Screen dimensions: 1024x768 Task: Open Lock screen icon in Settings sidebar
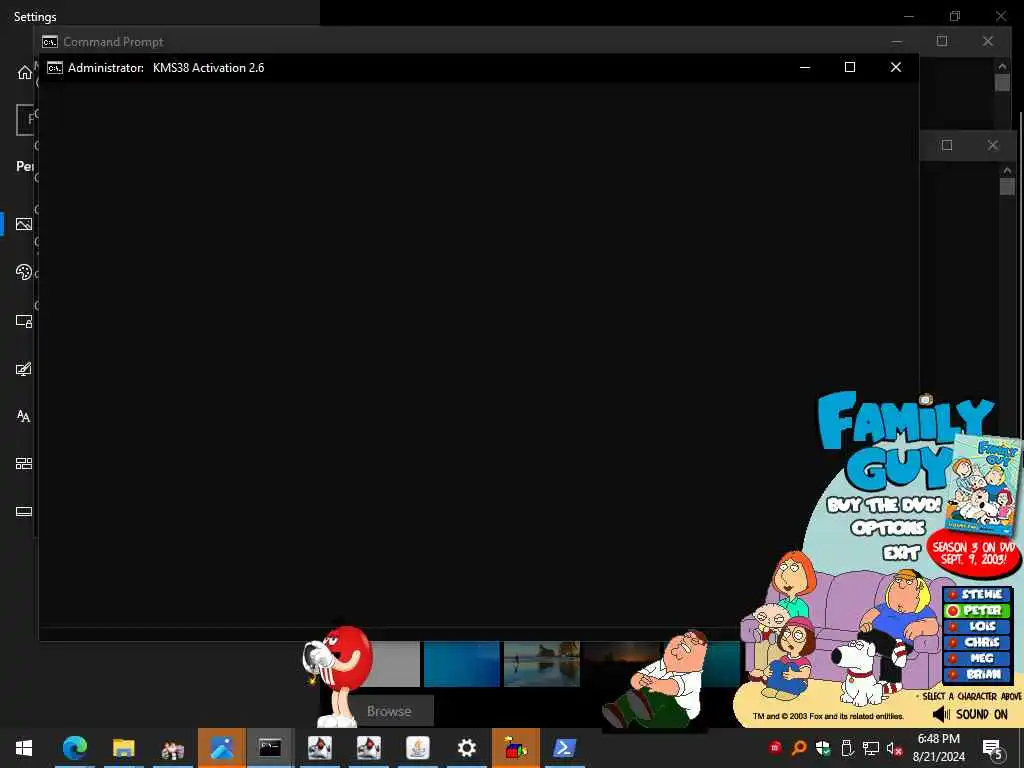(x=24, y=321)
